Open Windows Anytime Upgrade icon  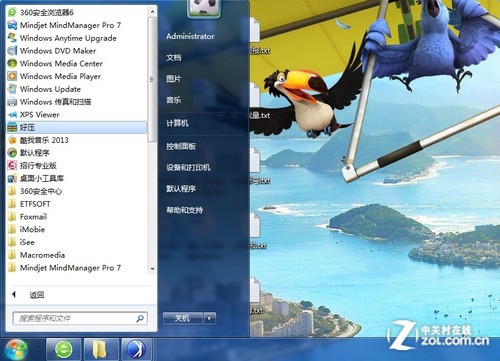tap(12, 38)
